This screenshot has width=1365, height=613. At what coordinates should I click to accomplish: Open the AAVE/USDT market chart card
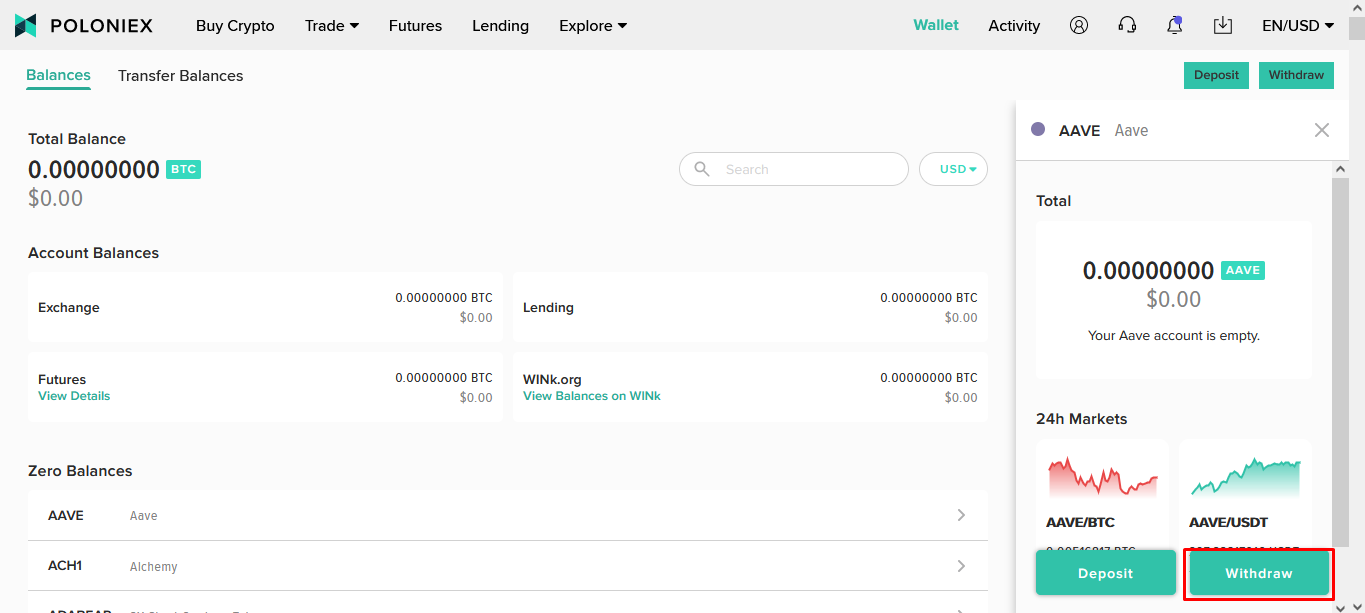click(1245, 495)
